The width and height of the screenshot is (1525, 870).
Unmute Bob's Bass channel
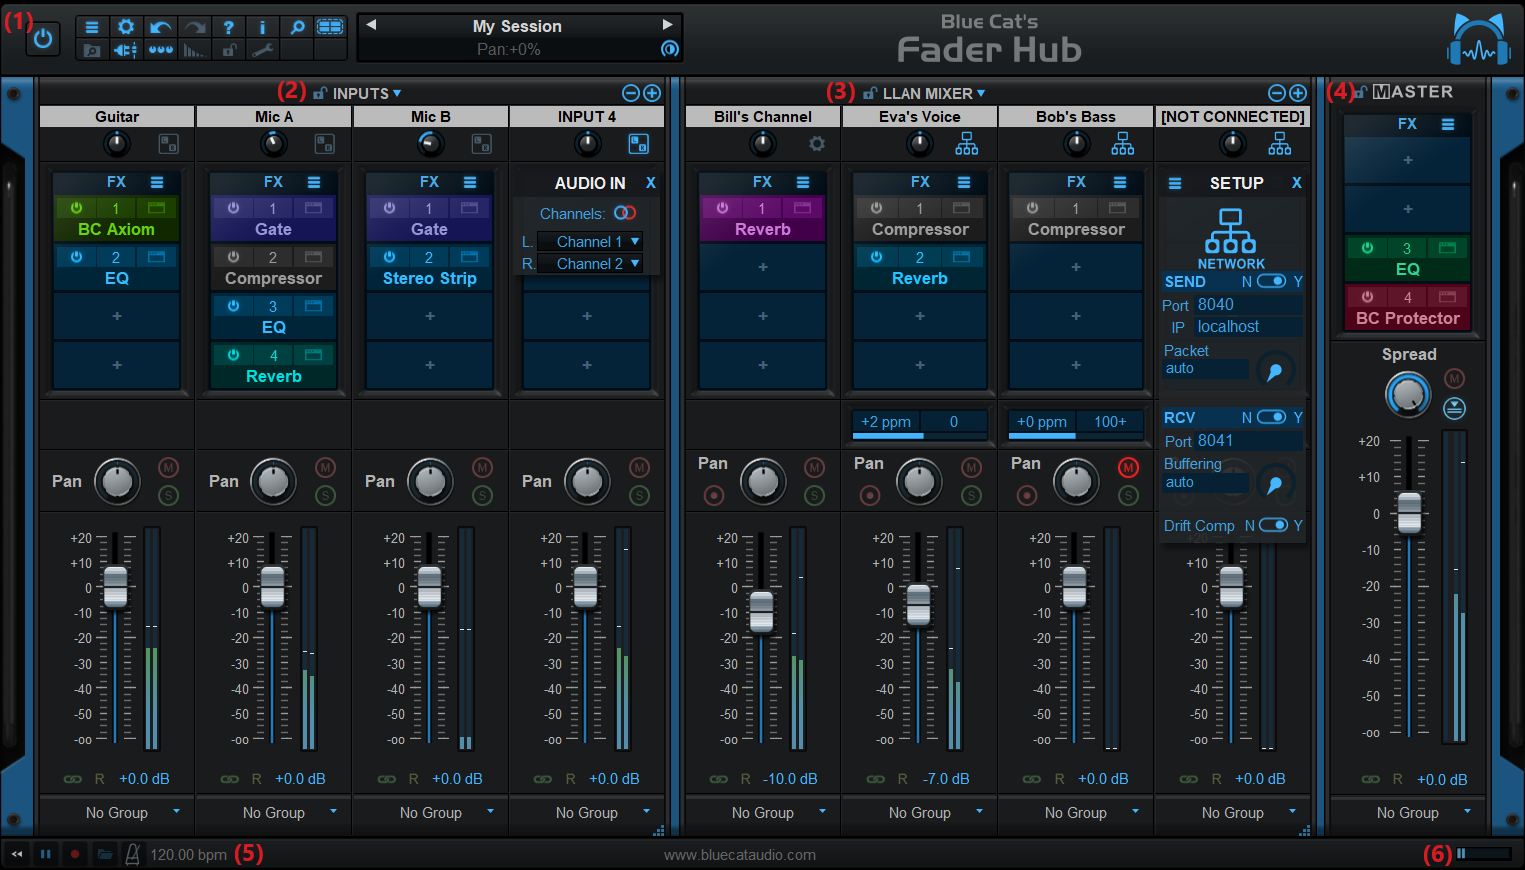[x=1128, y=467]
